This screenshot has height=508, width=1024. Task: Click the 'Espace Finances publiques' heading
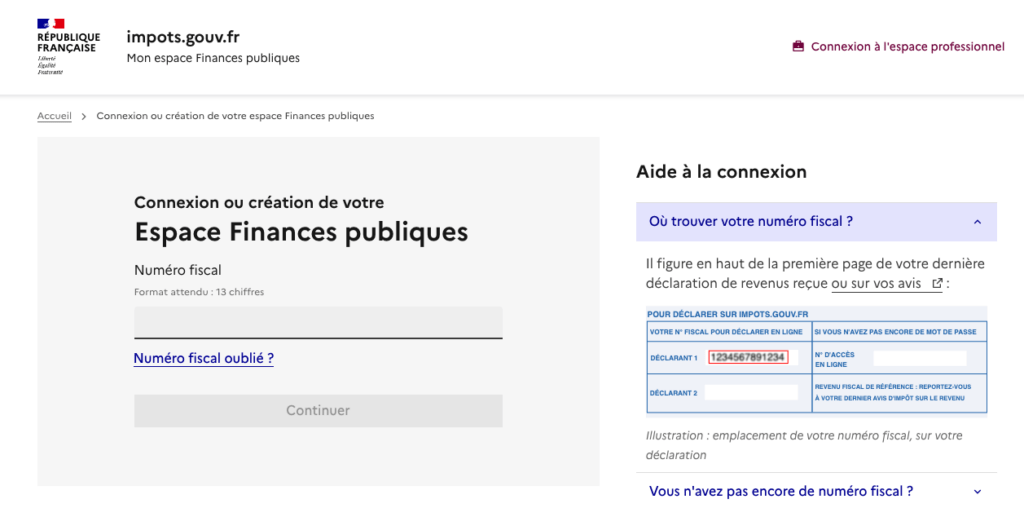301,232
